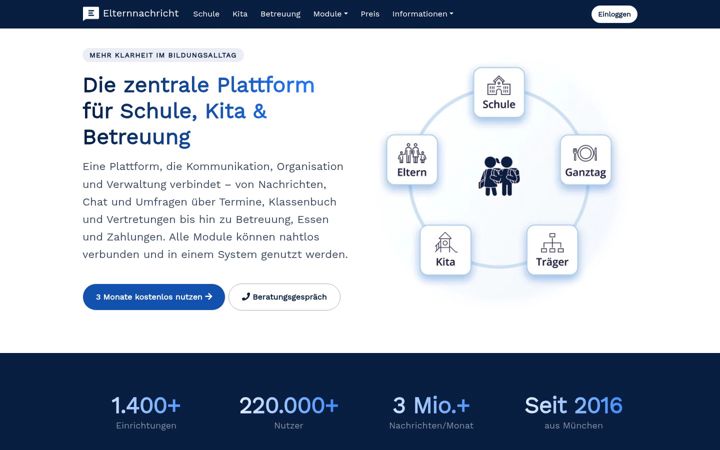Click the Beratungsgespräch button
The width and height of the screenshot is (720, 450).
[284, 297]
